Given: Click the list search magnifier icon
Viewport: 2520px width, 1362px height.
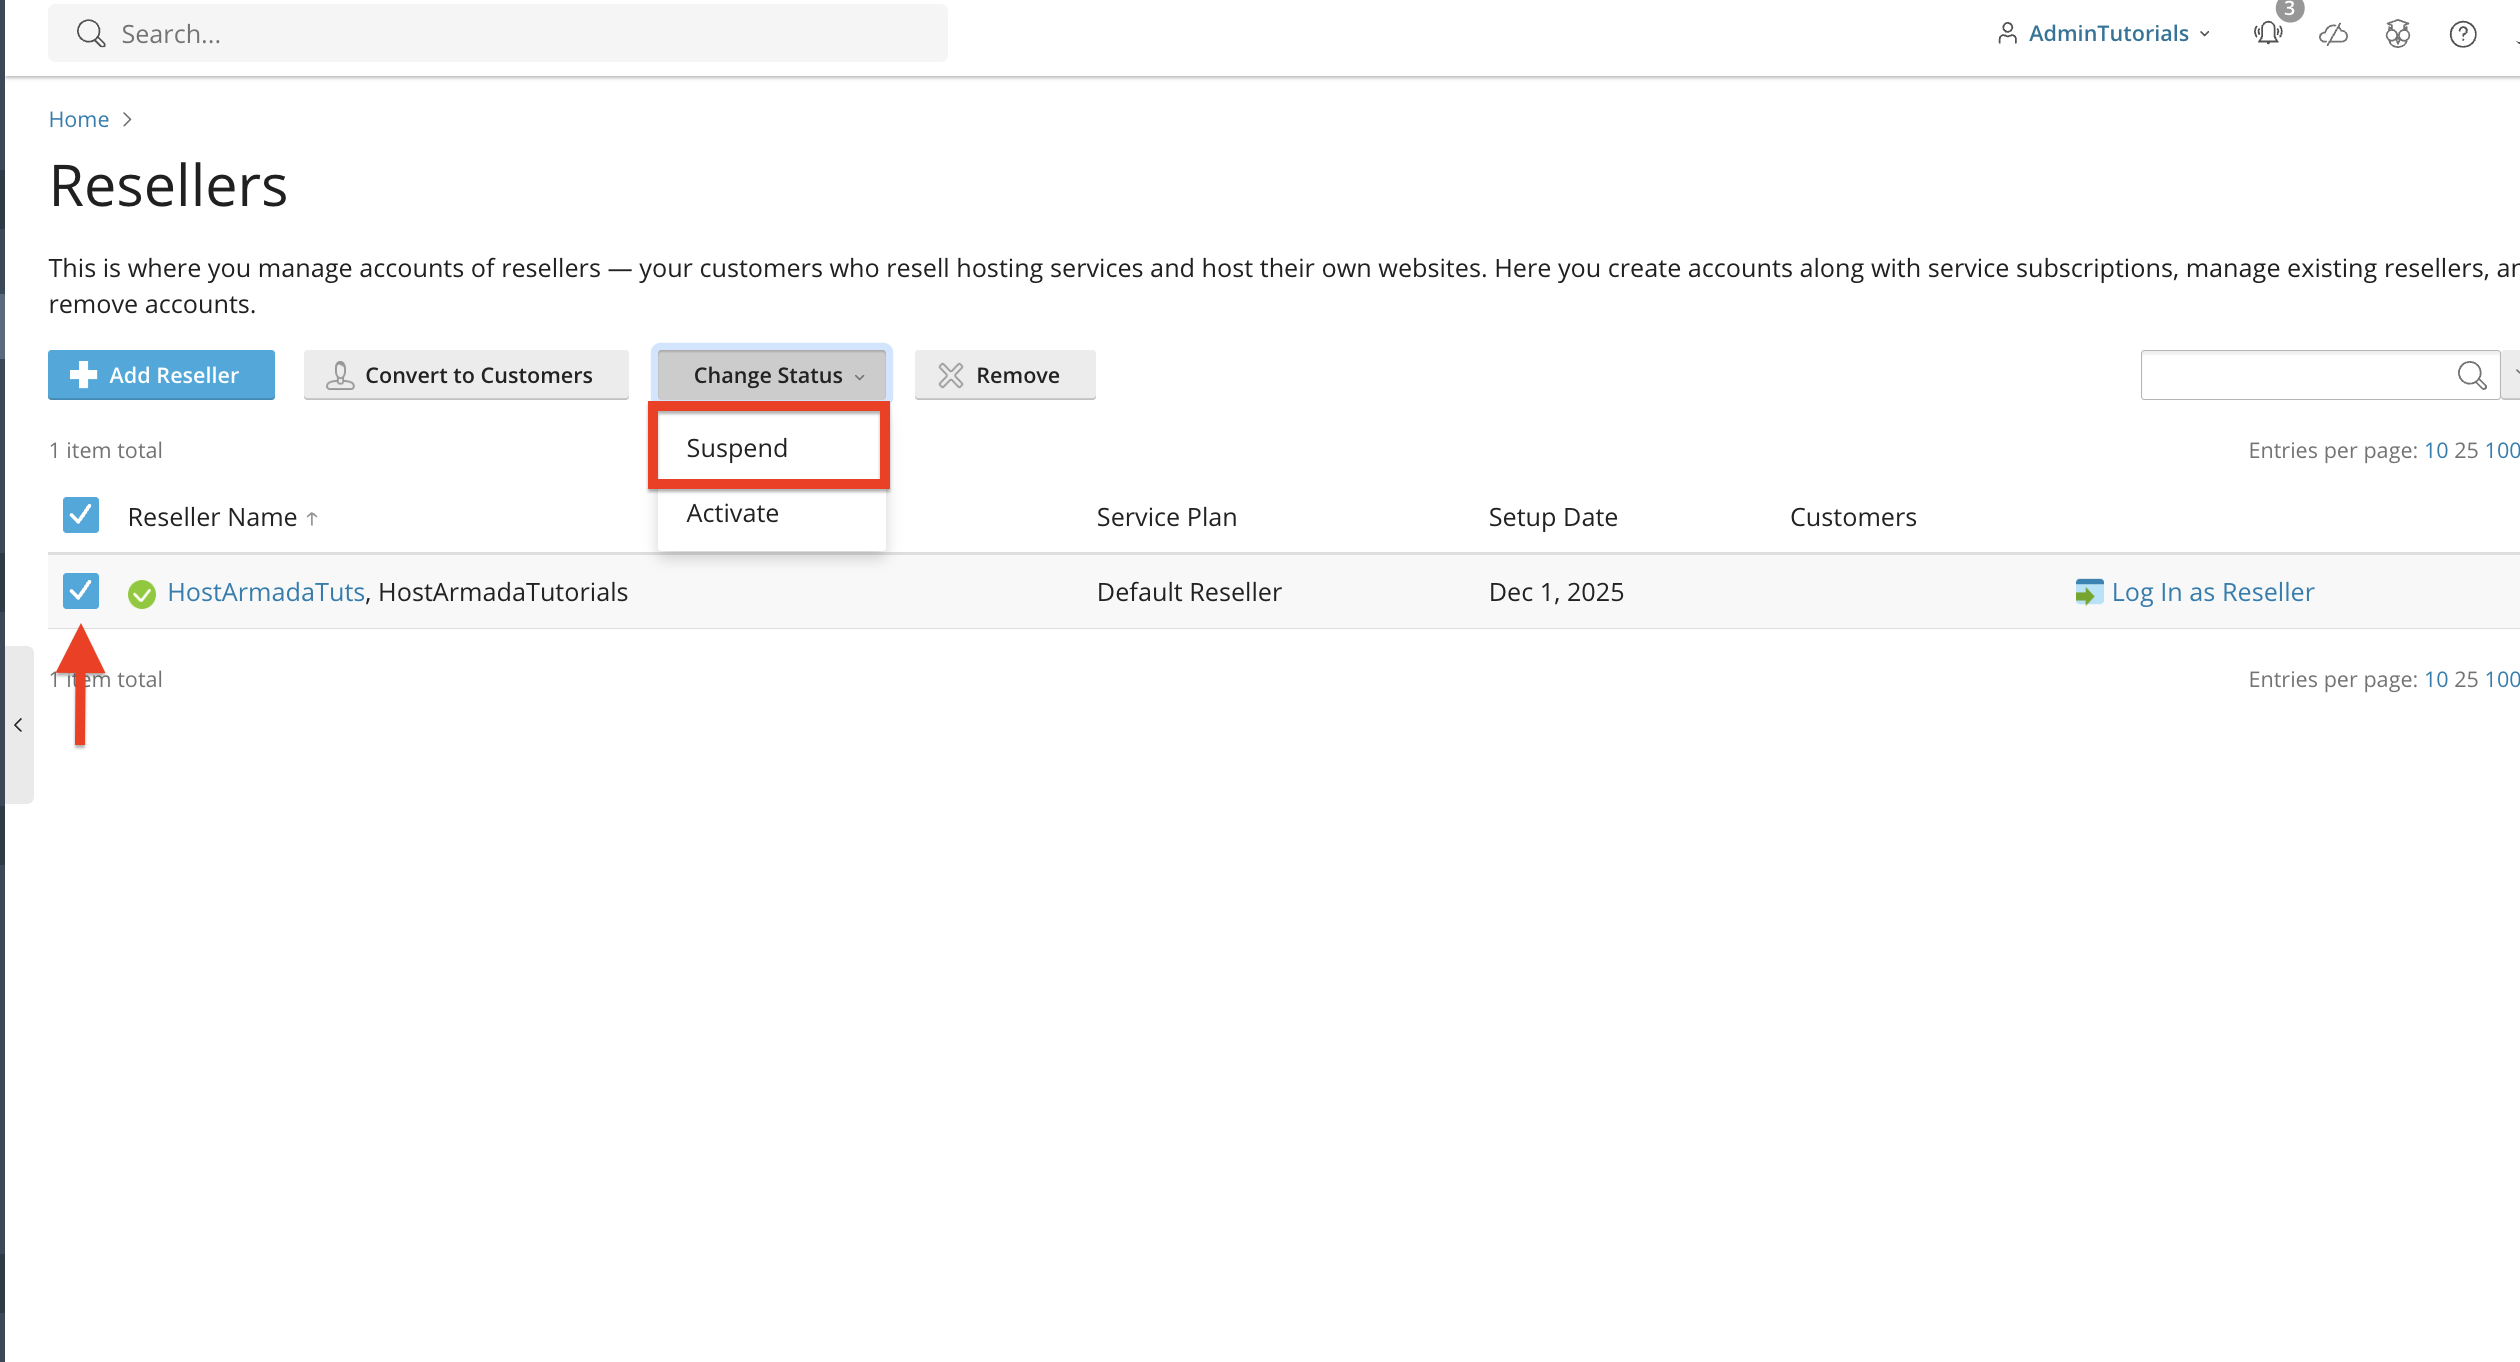Looking at the screenshot, I should tap(2472, 375).
